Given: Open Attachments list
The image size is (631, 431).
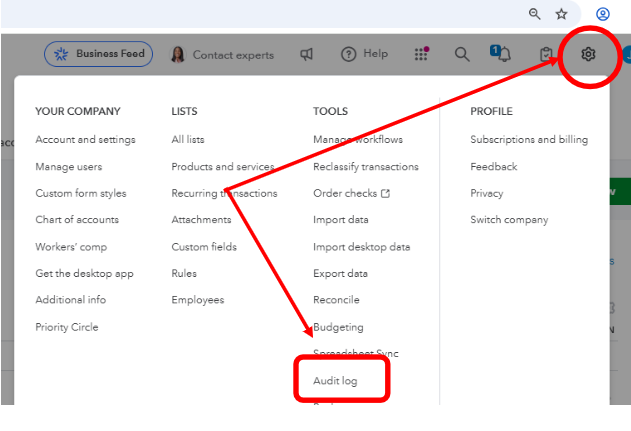Looking at the screenshot, I should pyautogui.click(x=201, y=220).
